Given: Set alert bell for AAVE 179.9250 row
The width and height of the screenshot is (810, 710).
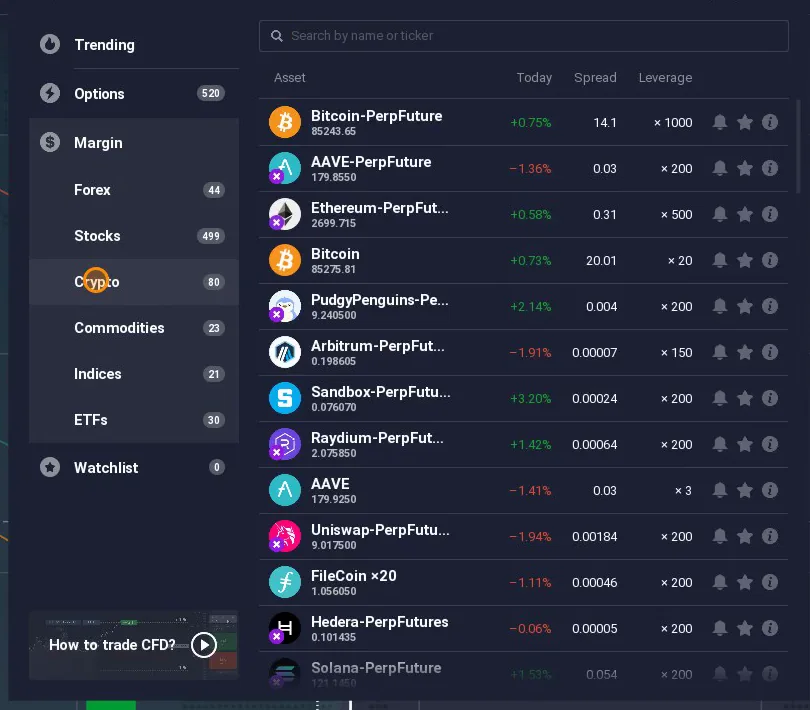Looking at the screenshot, I should pyautogui.click(x=720, y=490).
